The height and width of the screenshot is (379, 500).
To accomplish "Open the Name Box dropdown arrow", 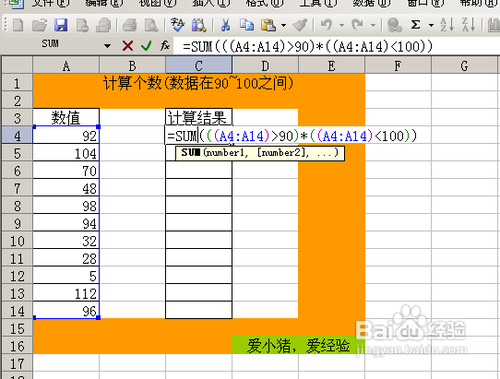I will tap(107, 46).
